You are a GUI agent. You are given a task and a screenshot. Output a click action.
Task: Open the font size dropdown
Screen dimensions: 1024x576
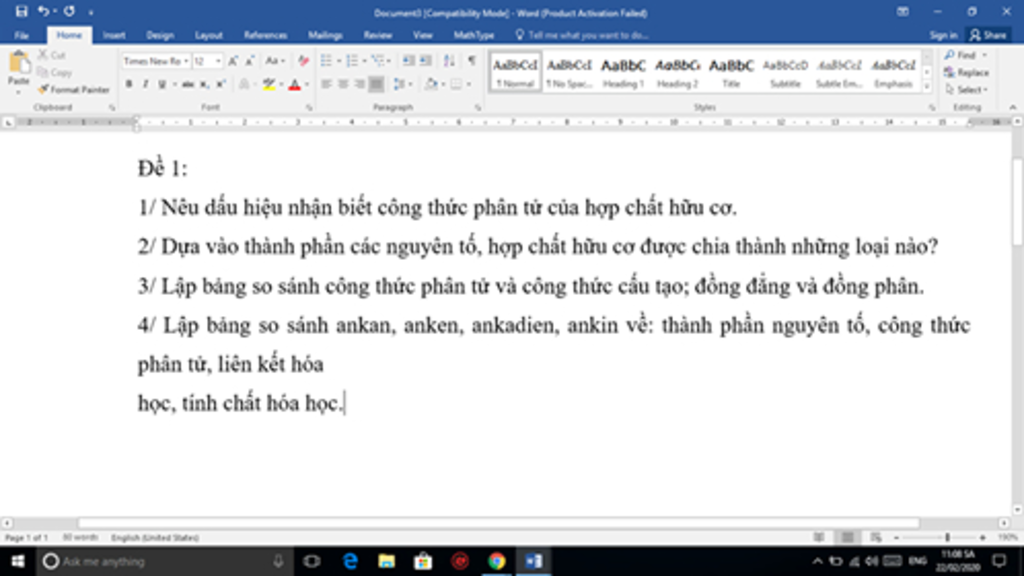pos(218,61)
